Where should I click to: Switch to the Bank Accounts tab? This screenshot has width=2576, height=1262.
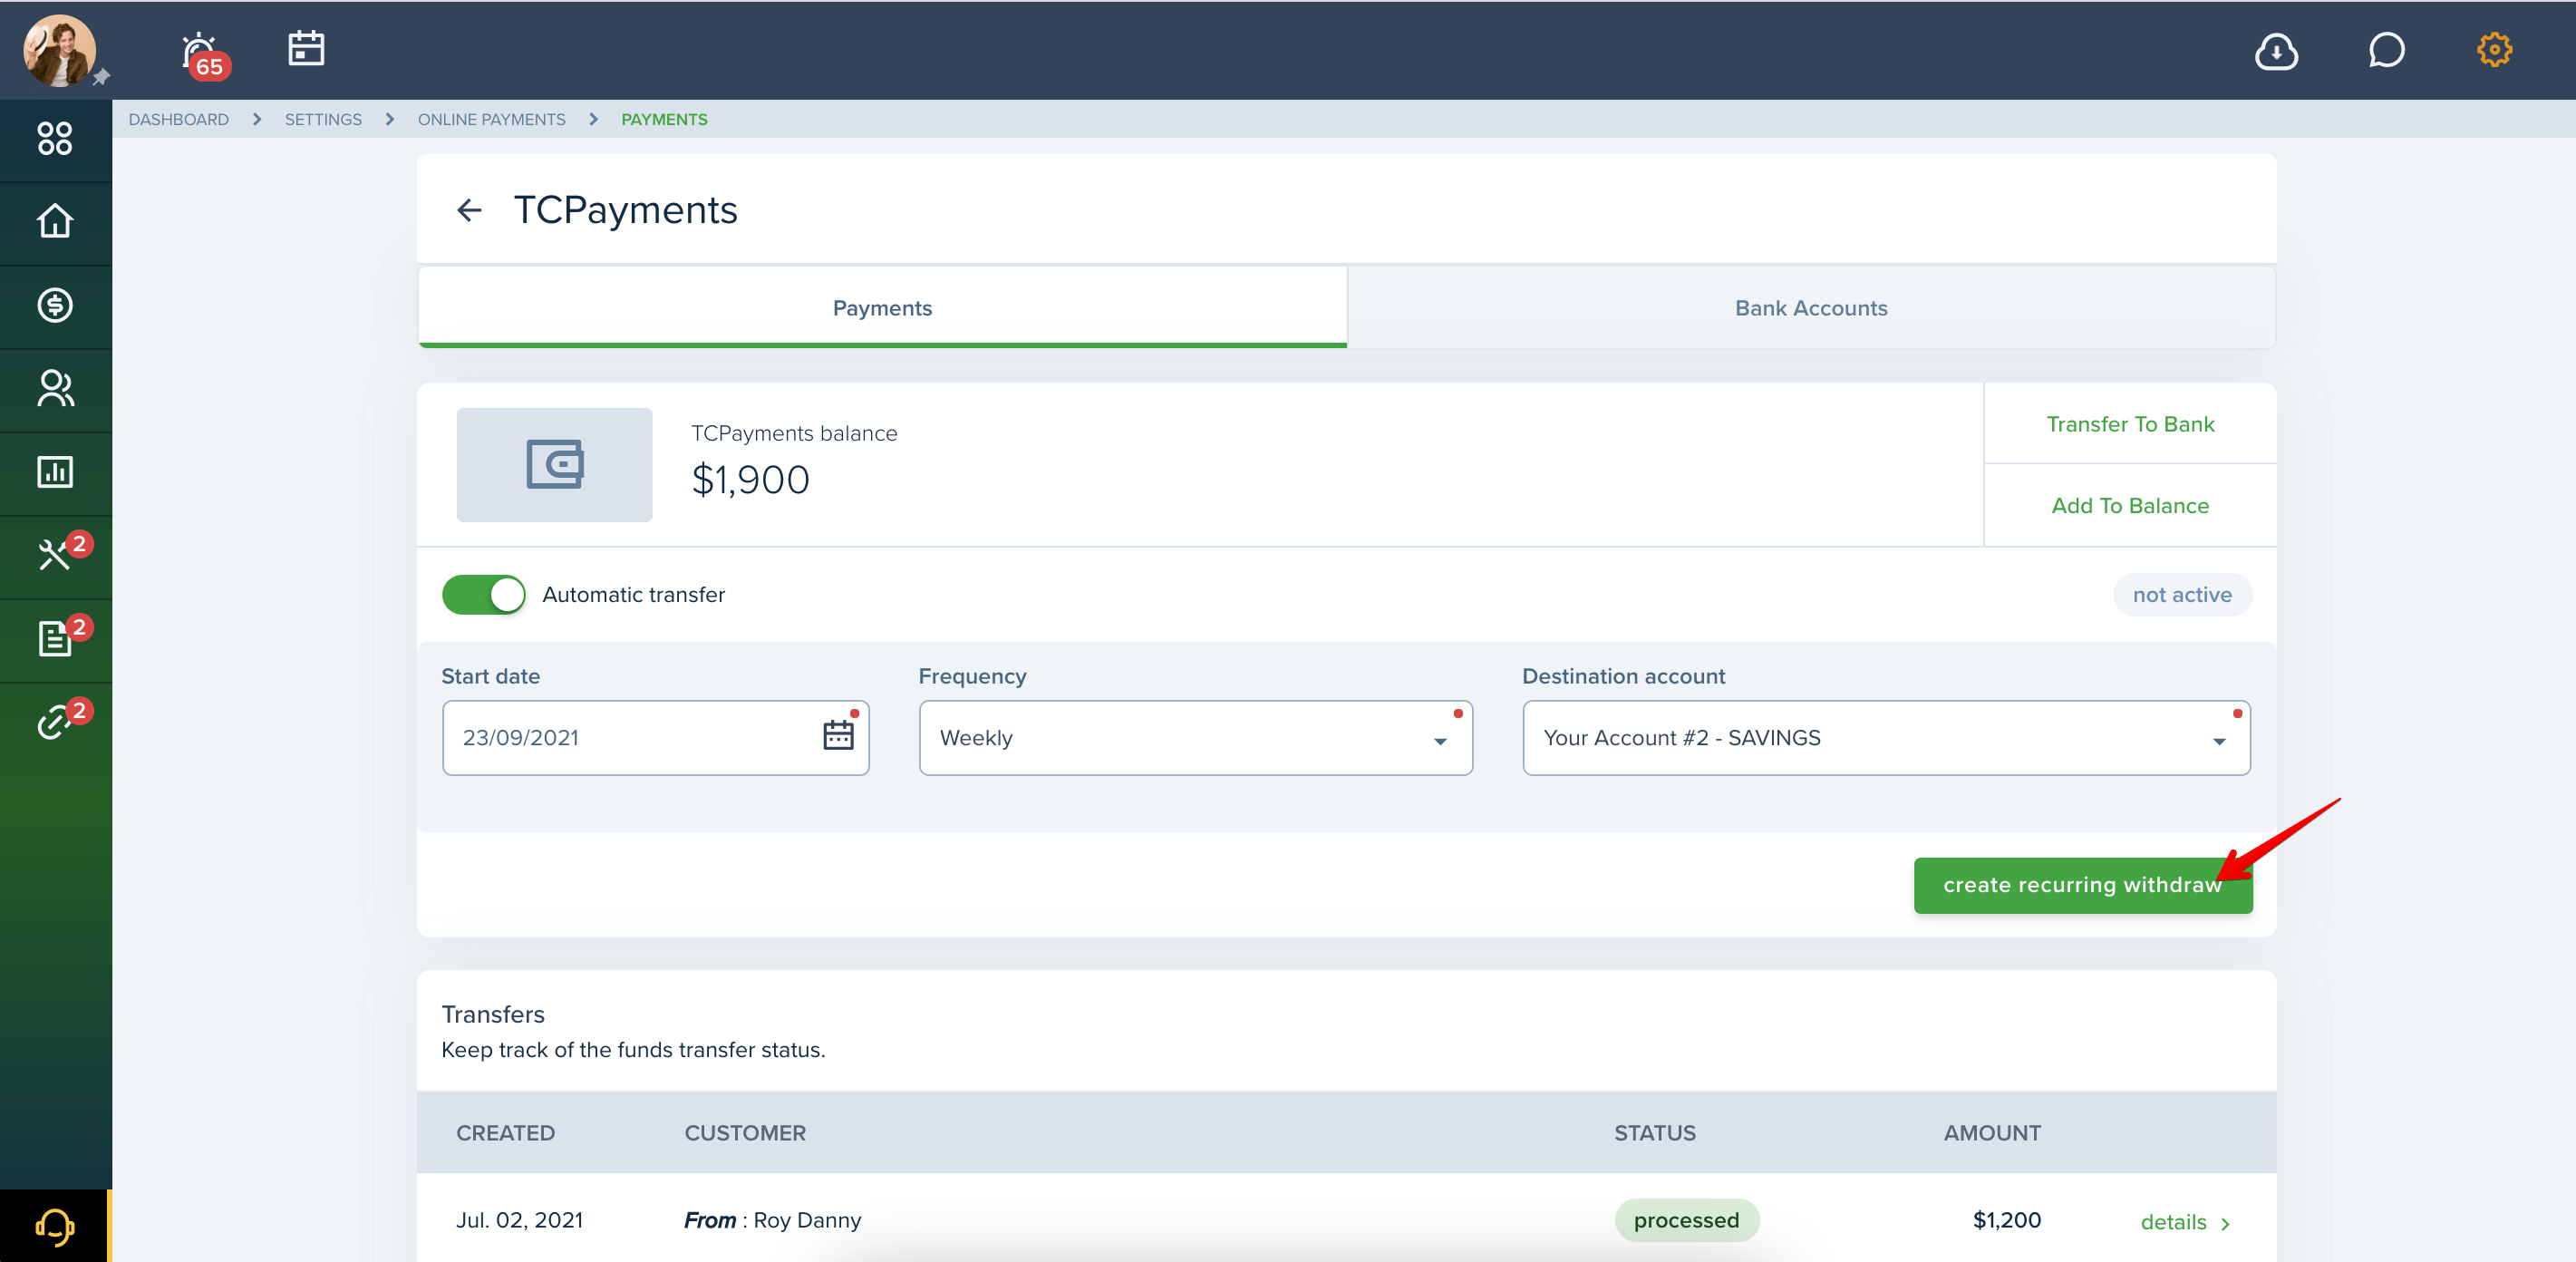1811,308
